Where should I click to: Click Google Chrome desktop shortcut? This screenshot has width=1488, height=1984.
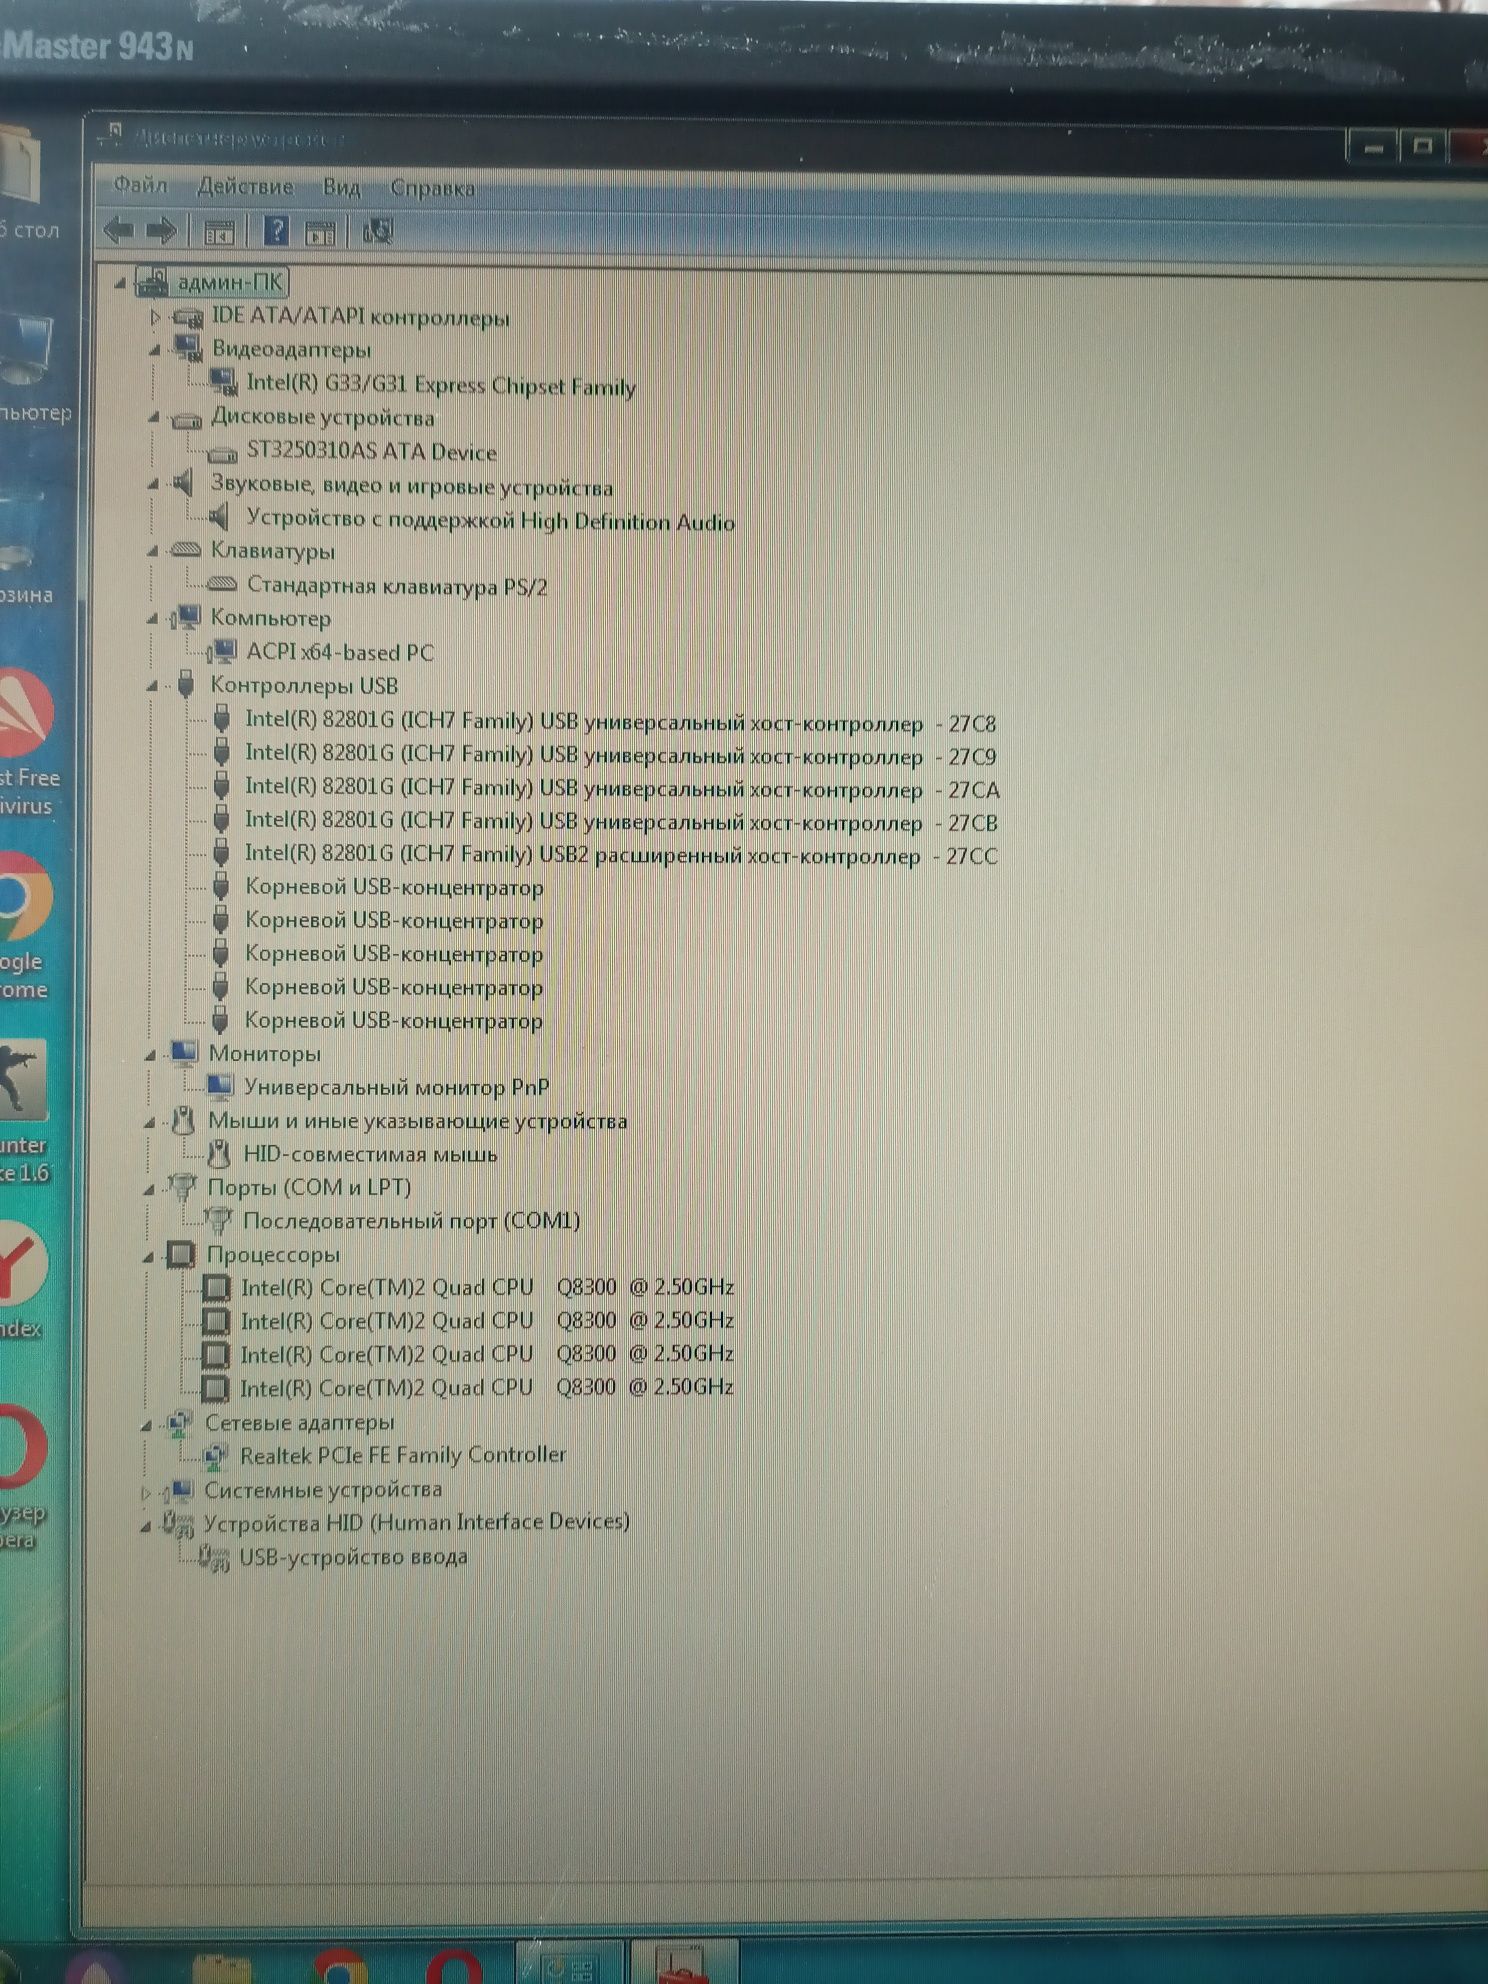pyautogui.click(x=24, y=925)
